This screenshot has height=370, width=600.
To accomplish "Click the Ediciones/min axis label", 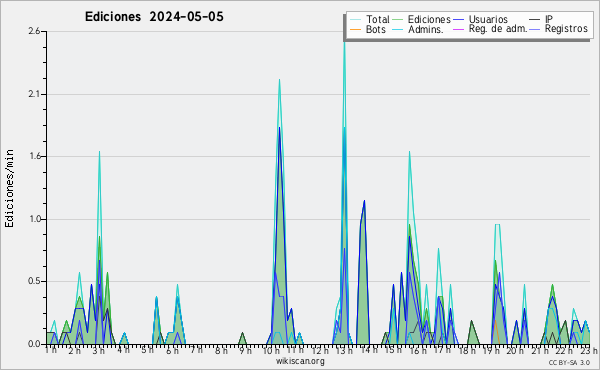I will click(x=9, y=188).
